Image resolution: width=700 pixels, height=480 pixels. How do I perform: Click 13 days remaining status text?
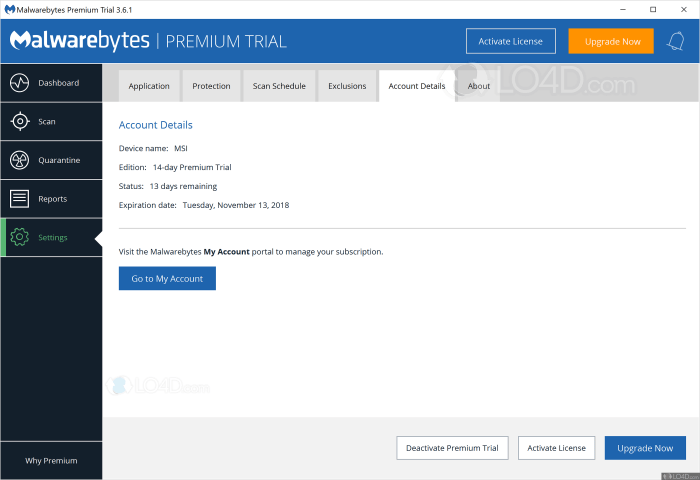click(x=183, y=186)
